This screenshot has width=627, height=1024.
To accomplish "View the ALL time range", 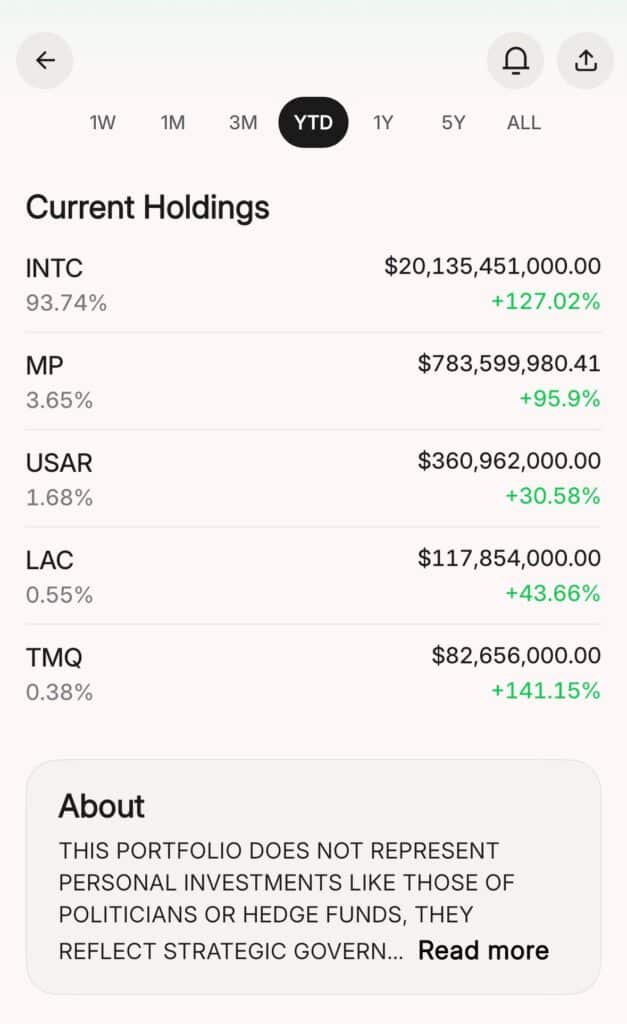I will pos(524,123).
